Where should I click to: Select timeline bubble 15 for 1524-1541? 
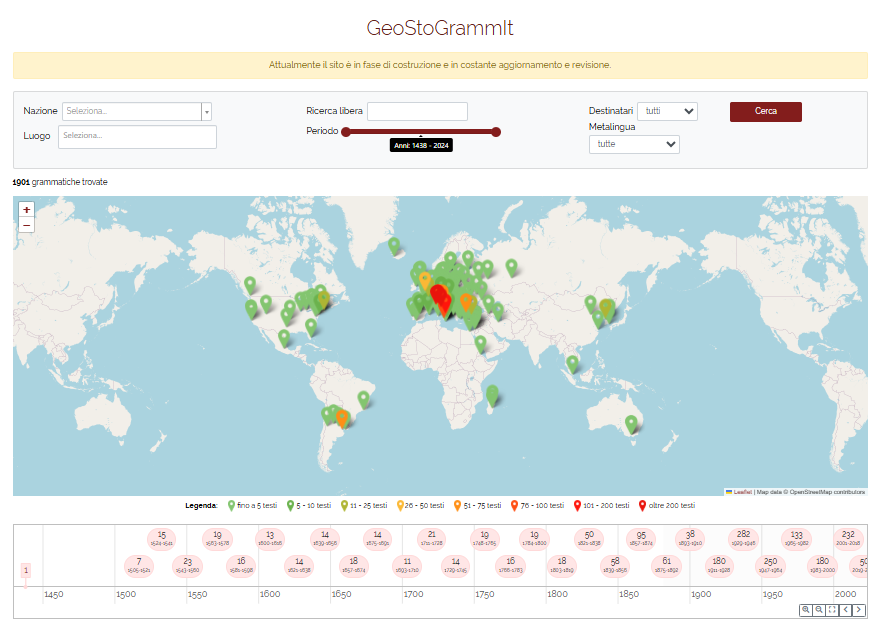(x=162, y=539)
